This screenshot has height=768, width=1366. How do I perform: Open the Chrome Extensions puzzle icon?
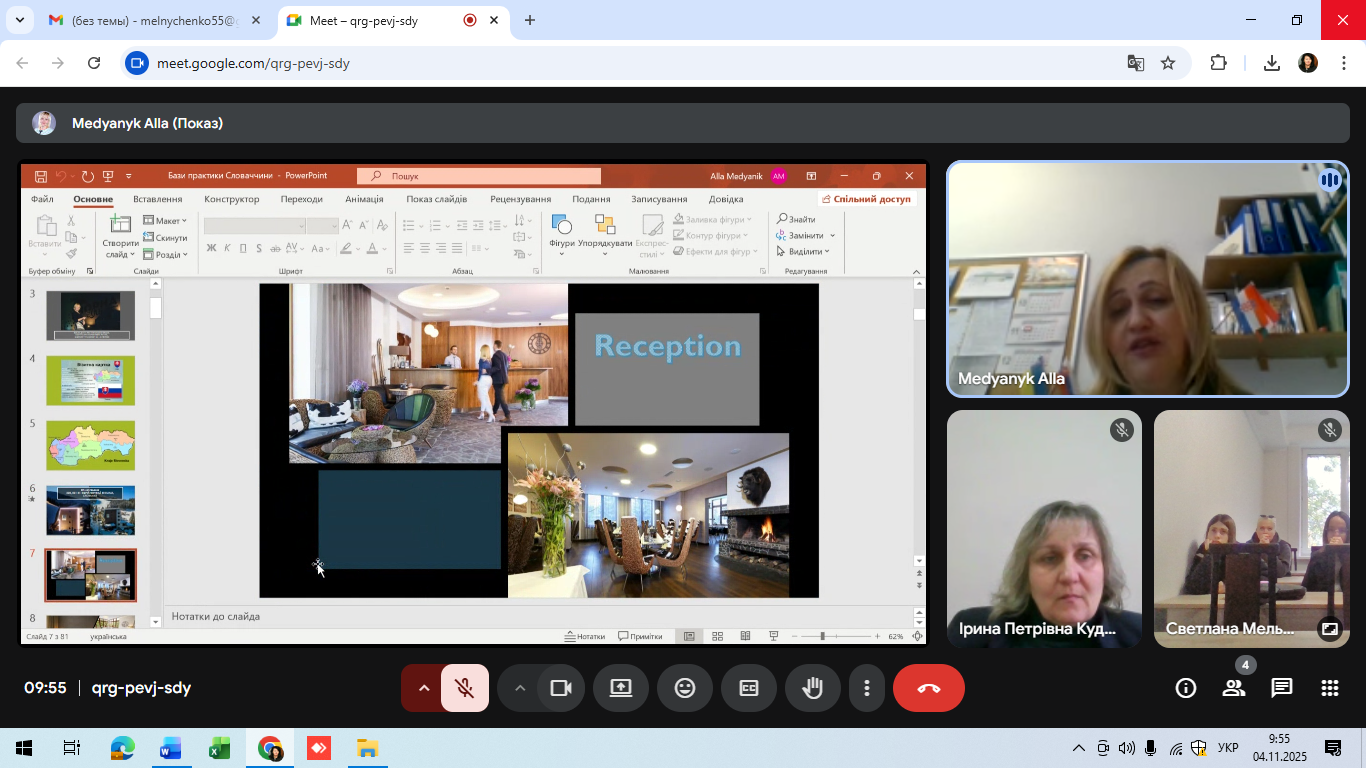coord(1218,63)
